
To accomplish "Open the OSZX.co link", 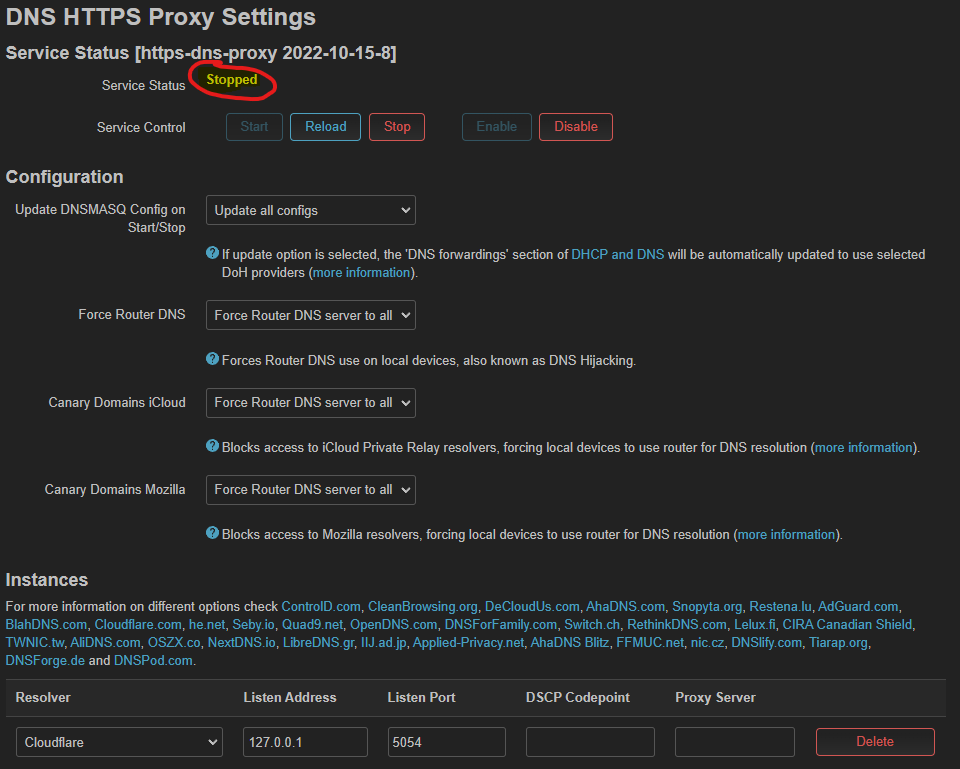I will point(174,643).
